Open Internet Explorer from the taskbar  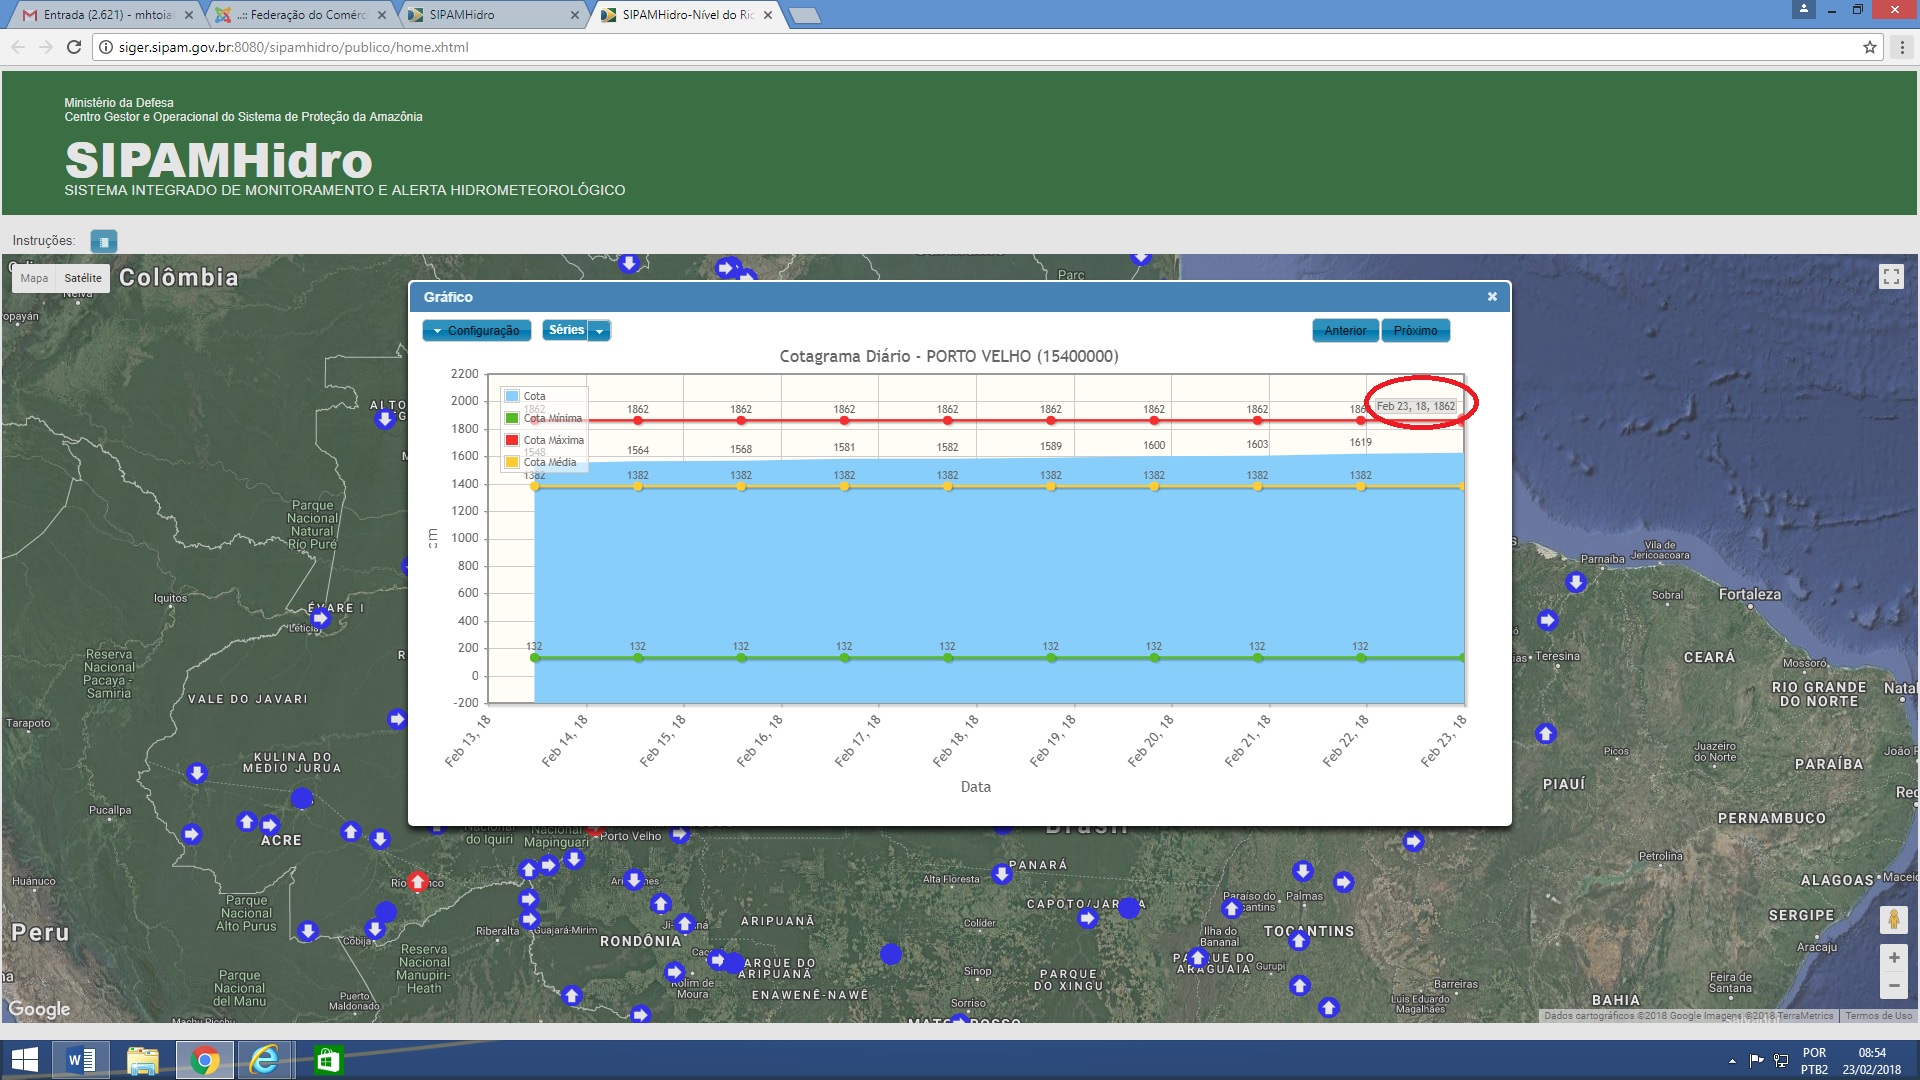pos(265,1060)
